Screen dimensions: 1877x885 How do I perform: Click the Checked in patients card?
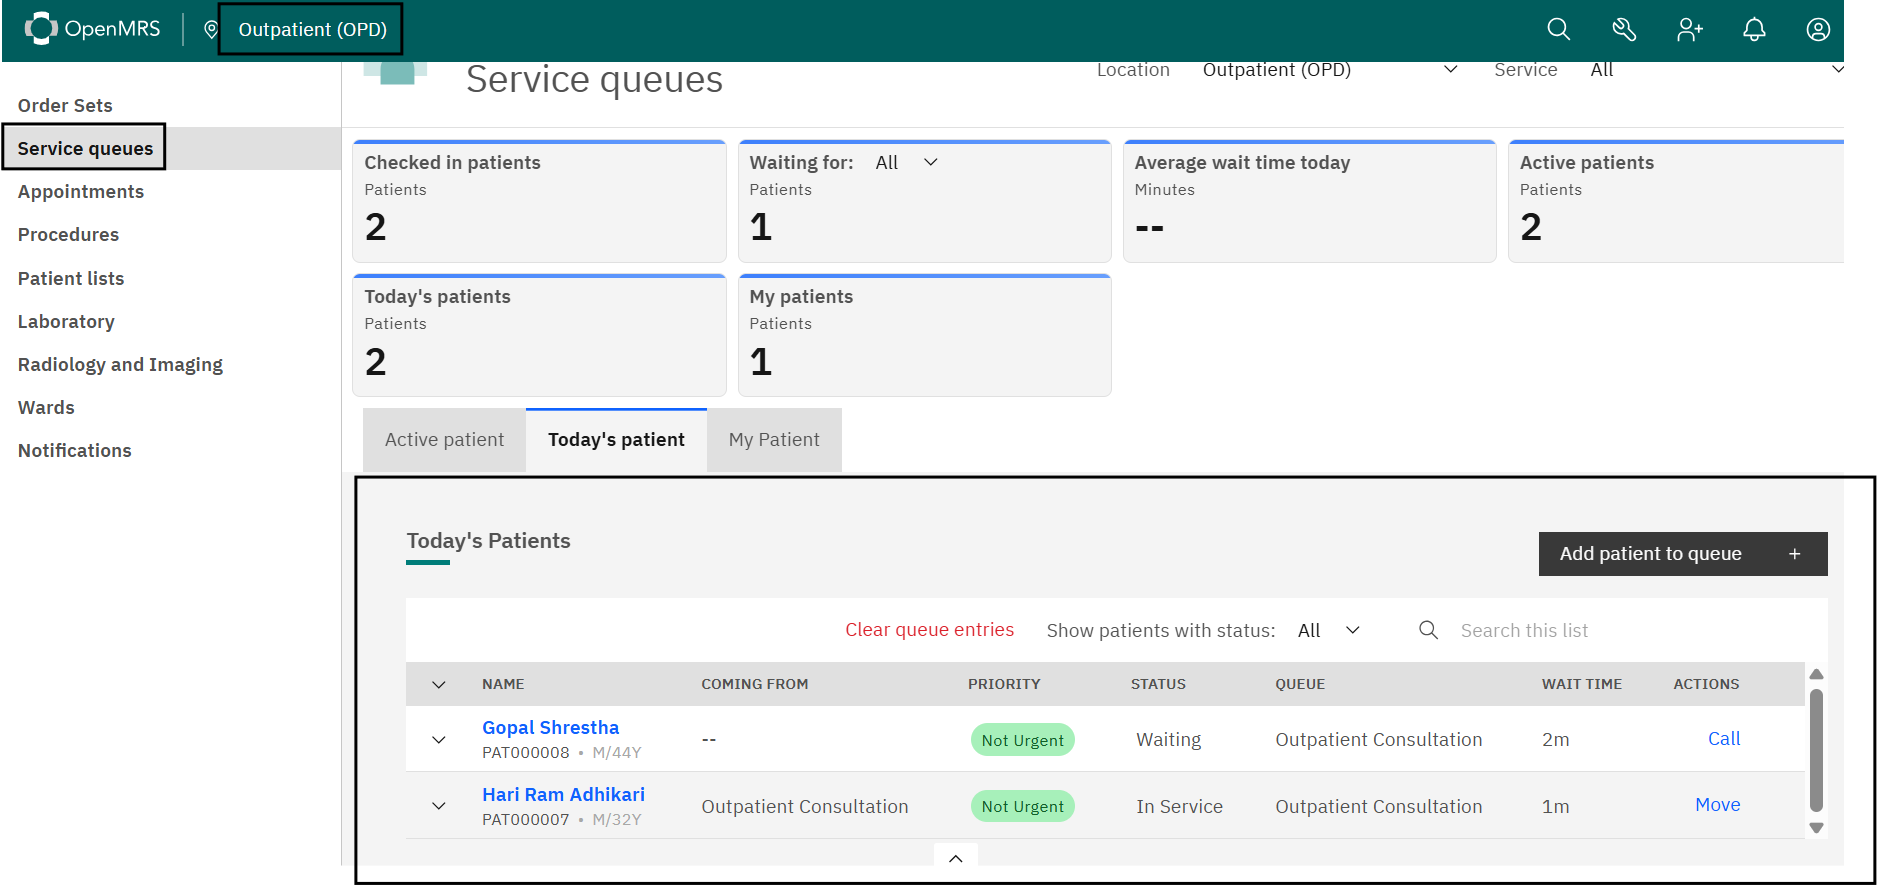pos(539,201)
